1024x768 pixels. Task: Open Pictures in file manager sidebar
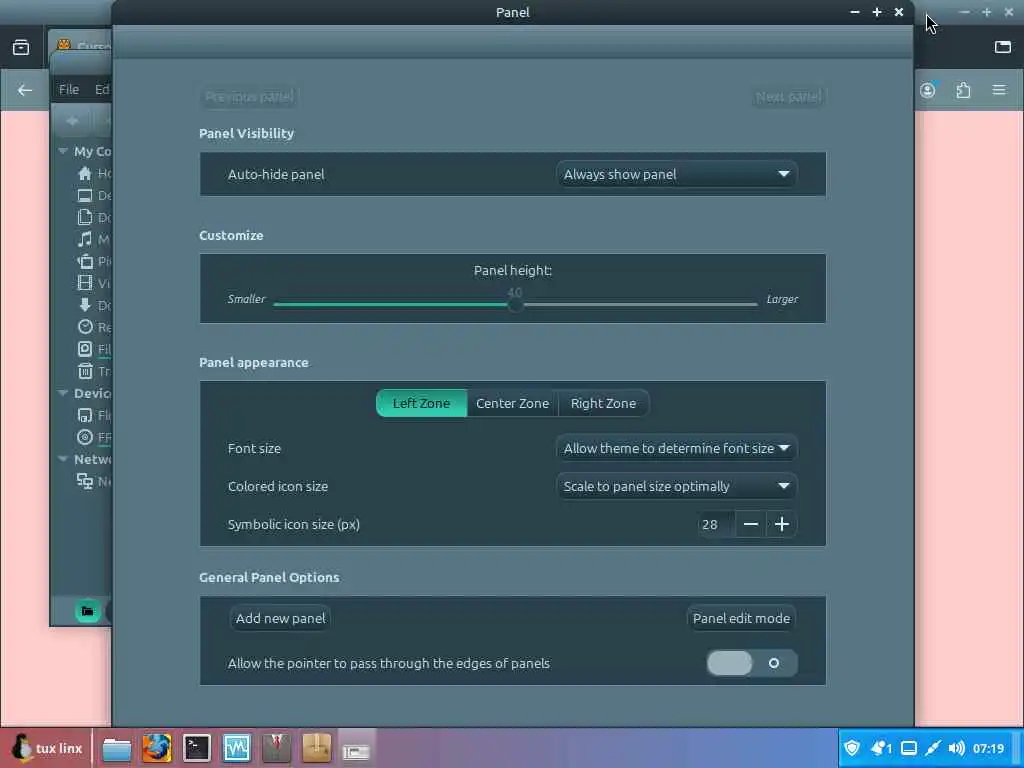click(93, 261)
